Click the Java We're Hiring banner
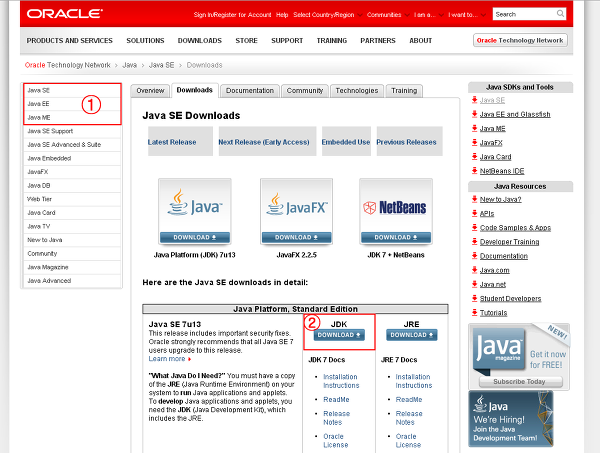Viewport: 600px width, 453px height. [511, 419]
